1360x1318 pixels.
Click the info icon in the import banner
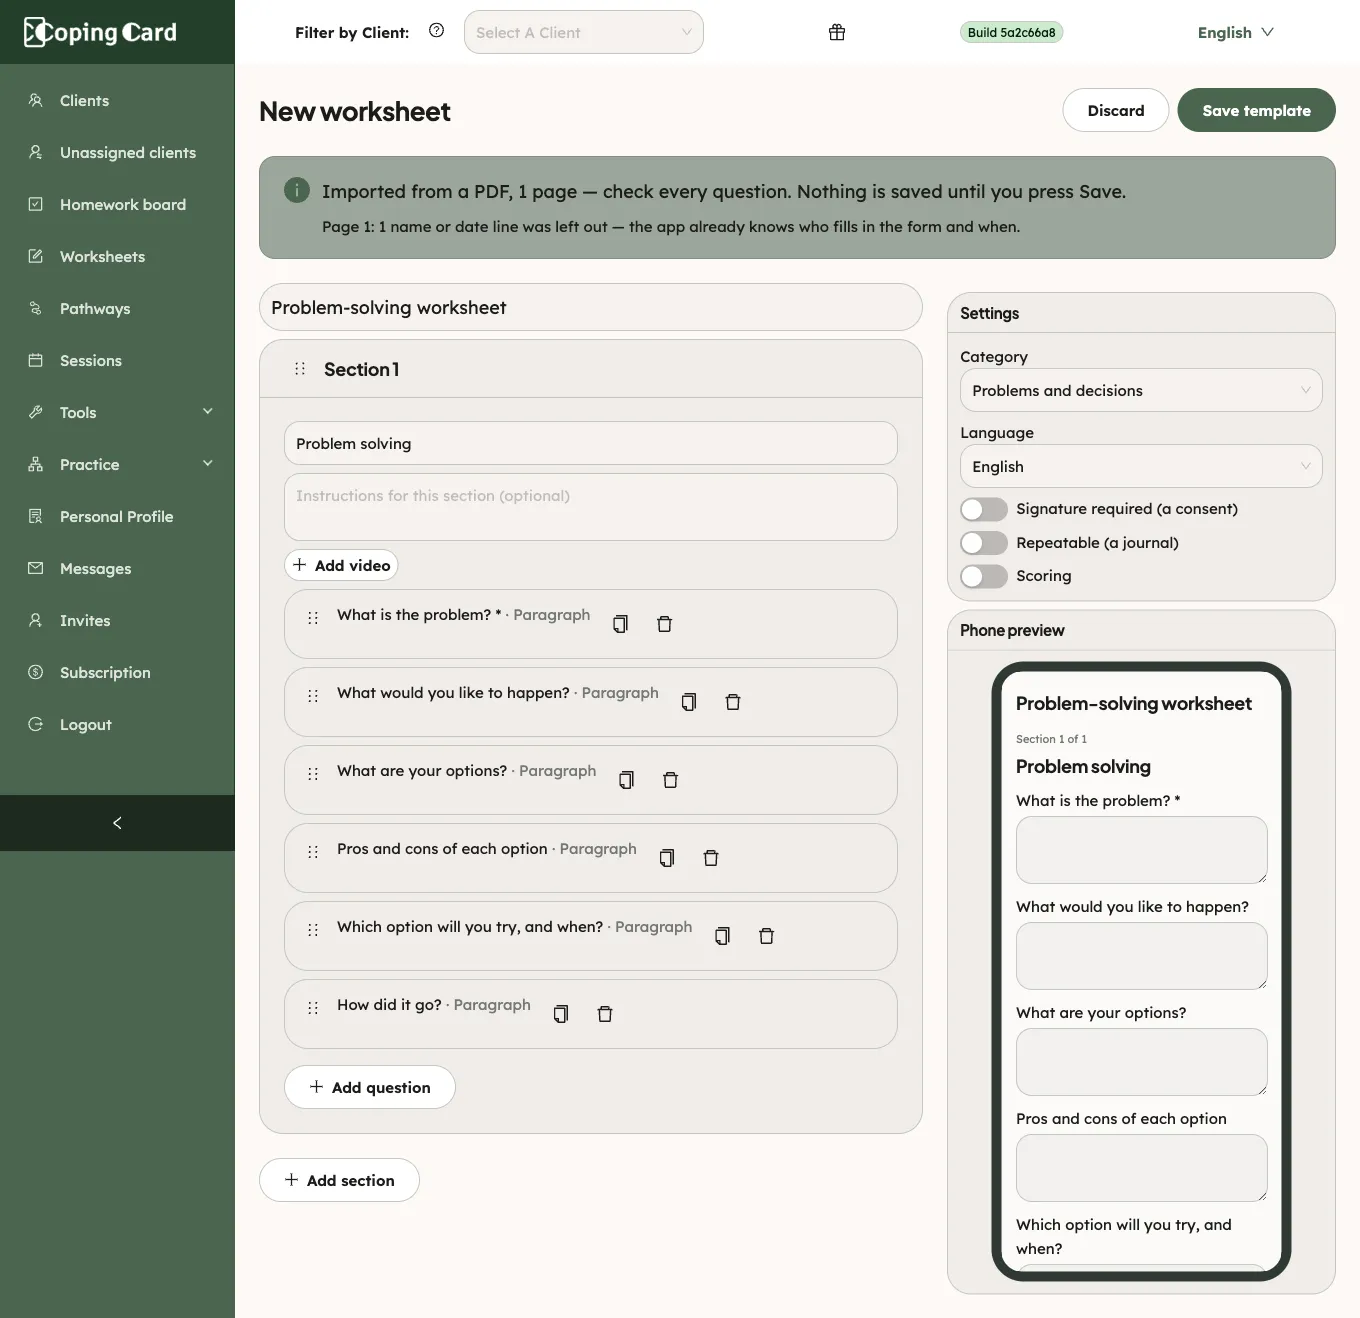pyautogui.click(x=297, y=190)
